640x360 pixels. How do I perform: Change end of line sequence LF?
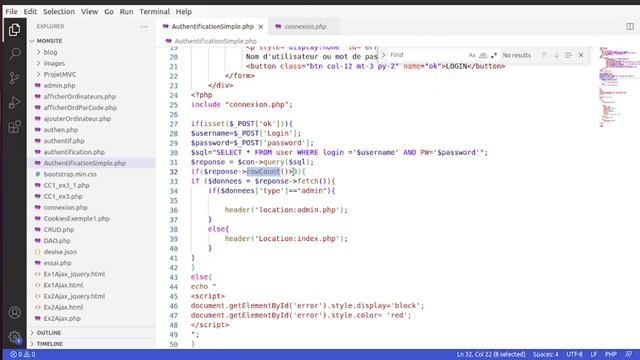[x=594, y=354]
